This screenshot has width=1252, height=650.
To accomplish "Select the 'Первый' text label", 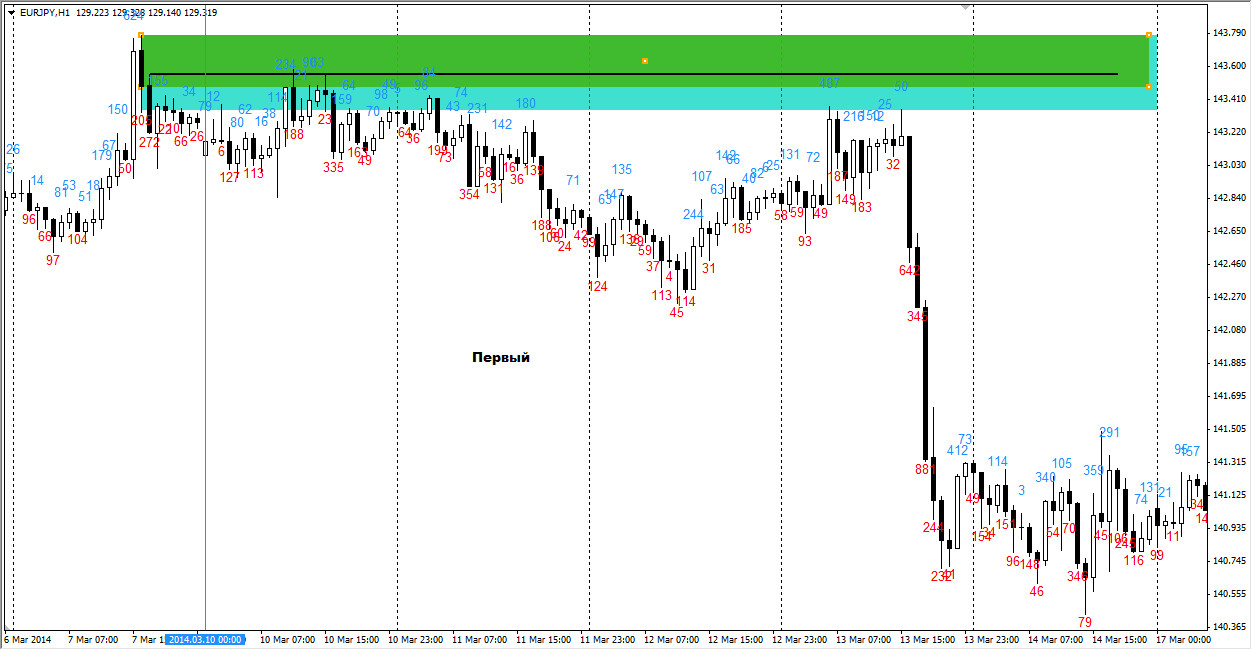I will coord(501,358).
